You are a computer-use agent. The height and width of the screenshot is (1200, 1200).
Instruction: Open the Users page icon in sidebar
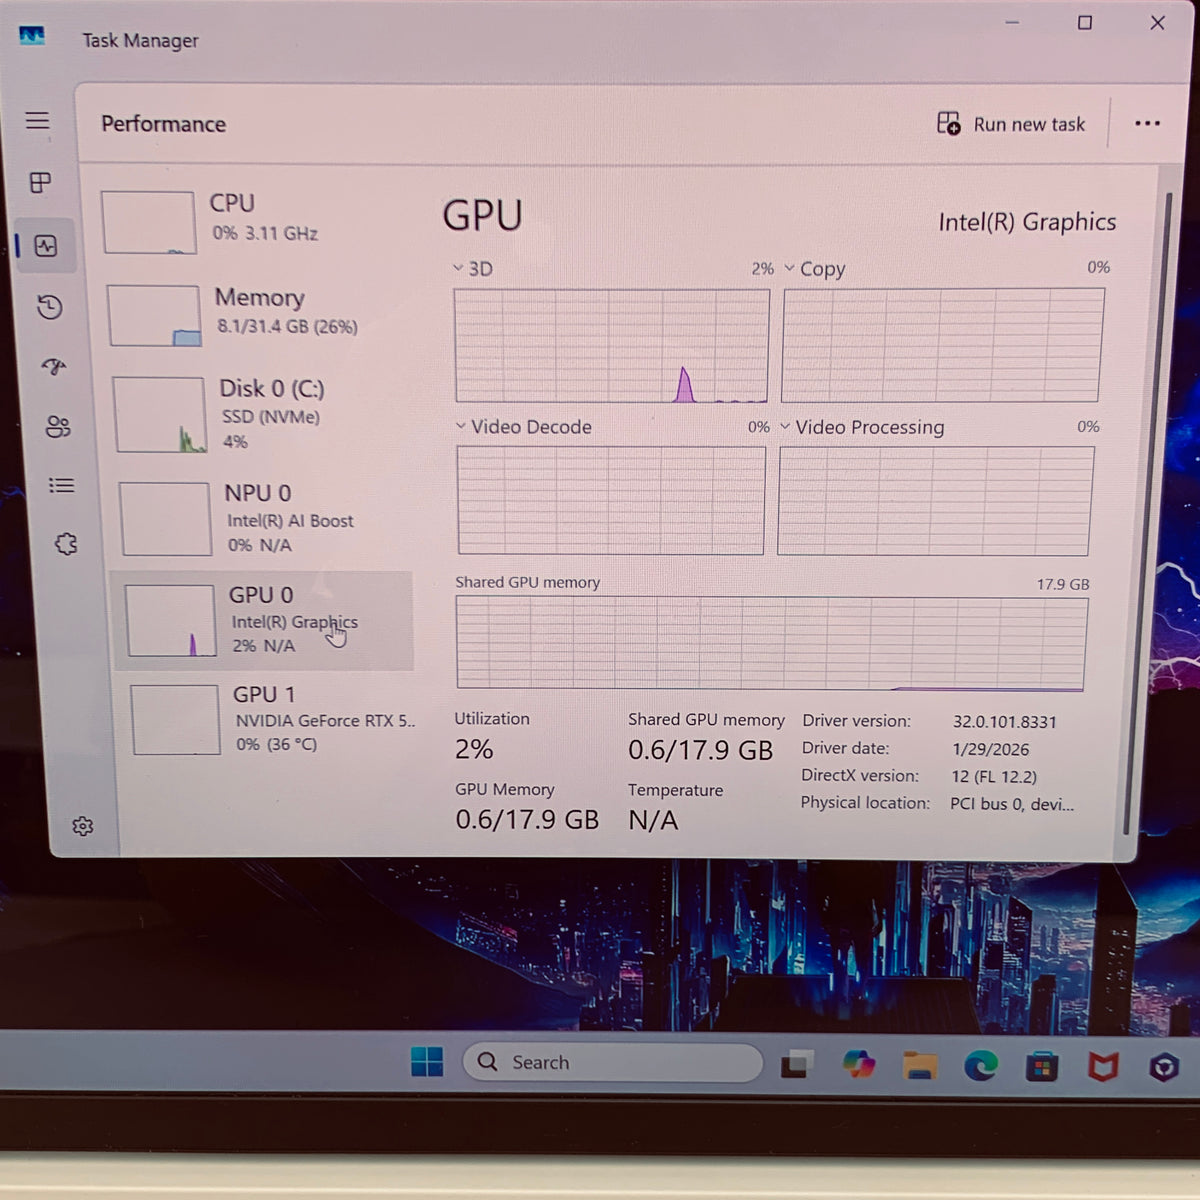[58, 427]
